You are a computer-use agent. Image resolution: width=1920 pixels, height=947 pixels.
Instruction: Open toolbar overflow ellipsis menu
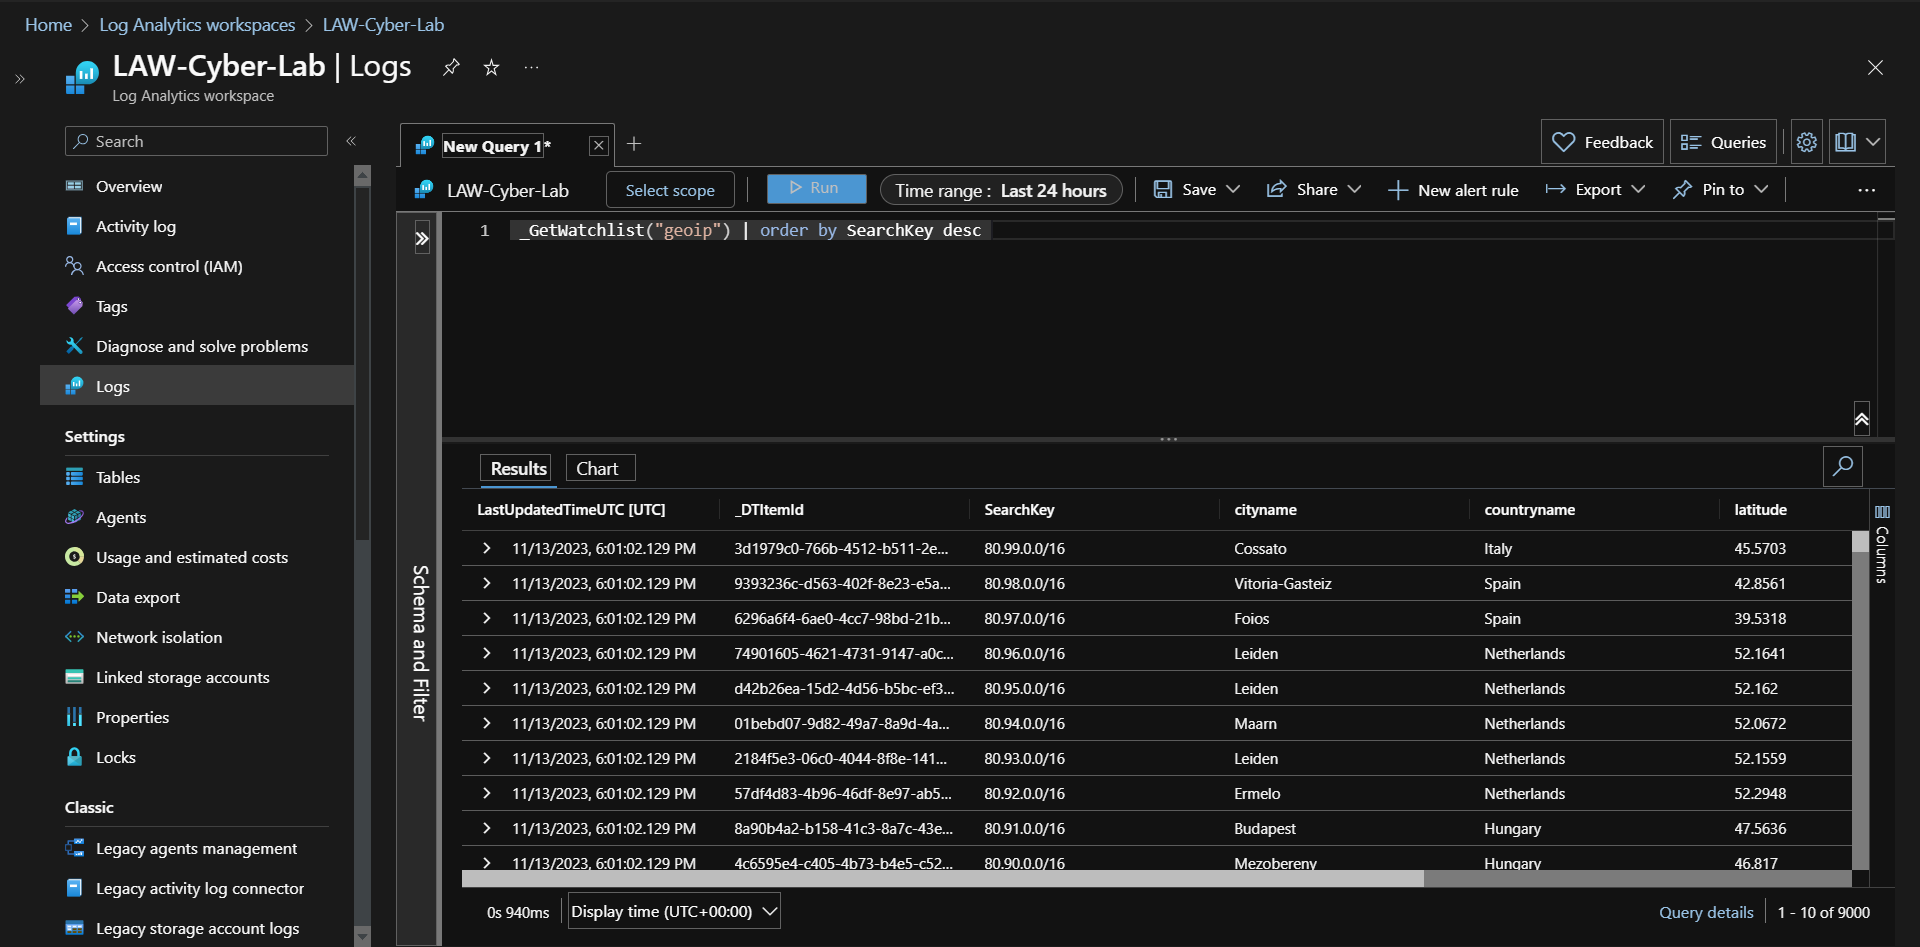pyautogui.click(x=1866, y=190)
